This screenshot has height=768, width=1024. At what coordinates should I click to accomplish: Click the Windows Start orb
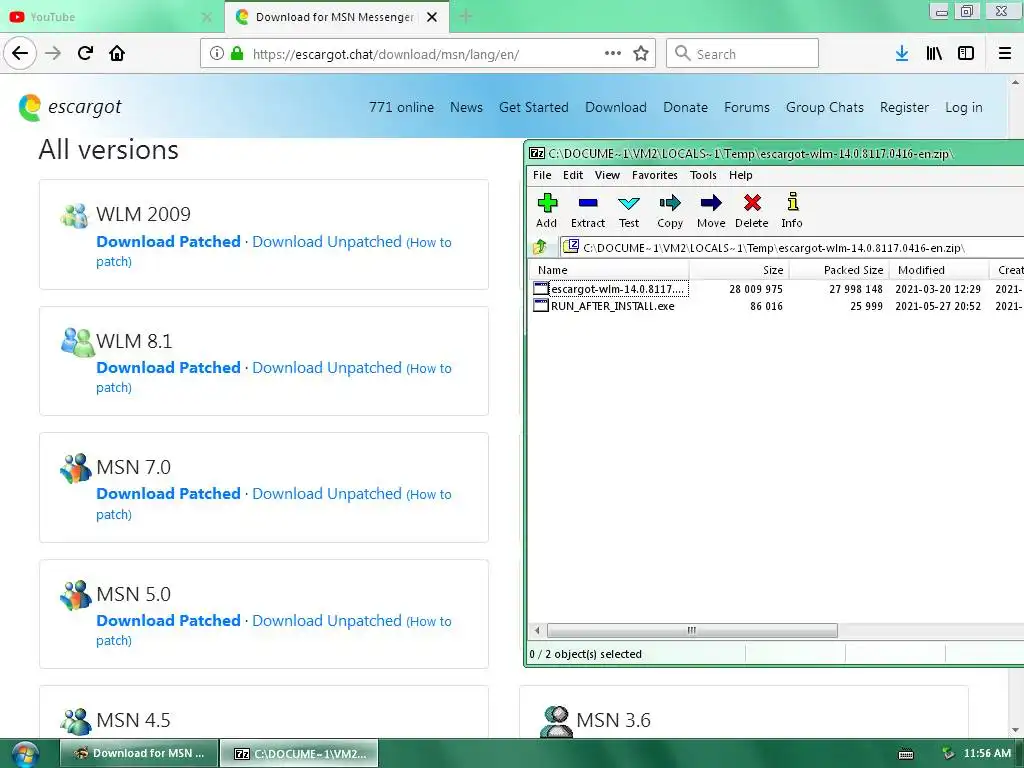point(25,754)
